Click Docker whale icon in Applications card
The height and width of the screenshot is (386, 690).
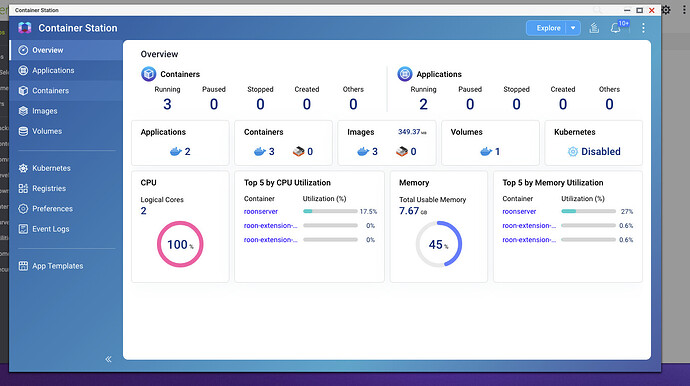click(176, 152)
